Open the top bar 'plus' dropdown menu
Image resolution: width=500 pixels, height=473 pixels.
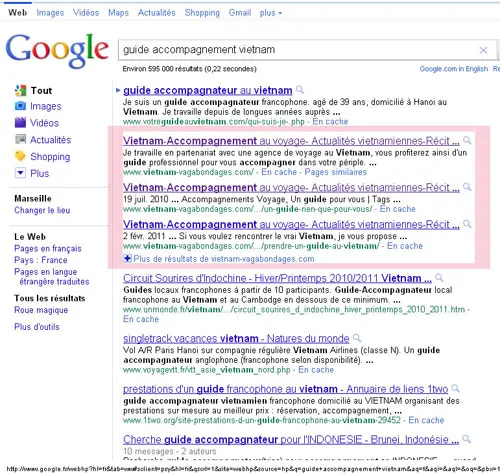click(x=271, y=13)
